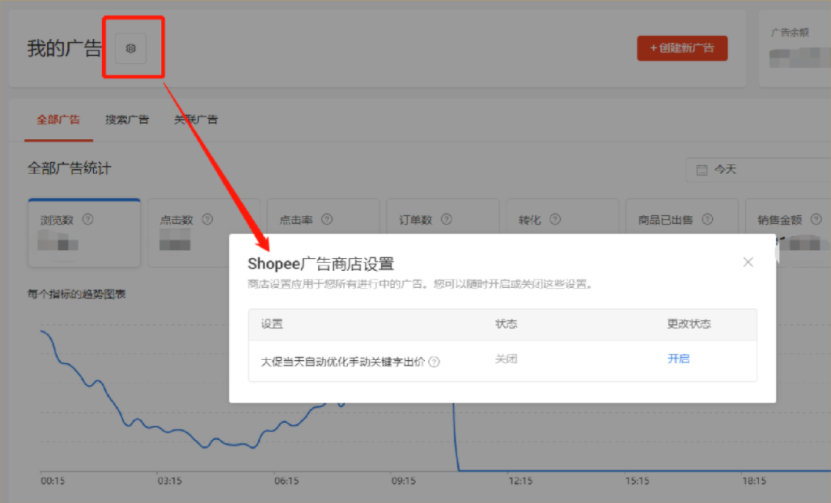Click the 12:15 axis label on chart
The image size is (831, 503).
[520, 481]
